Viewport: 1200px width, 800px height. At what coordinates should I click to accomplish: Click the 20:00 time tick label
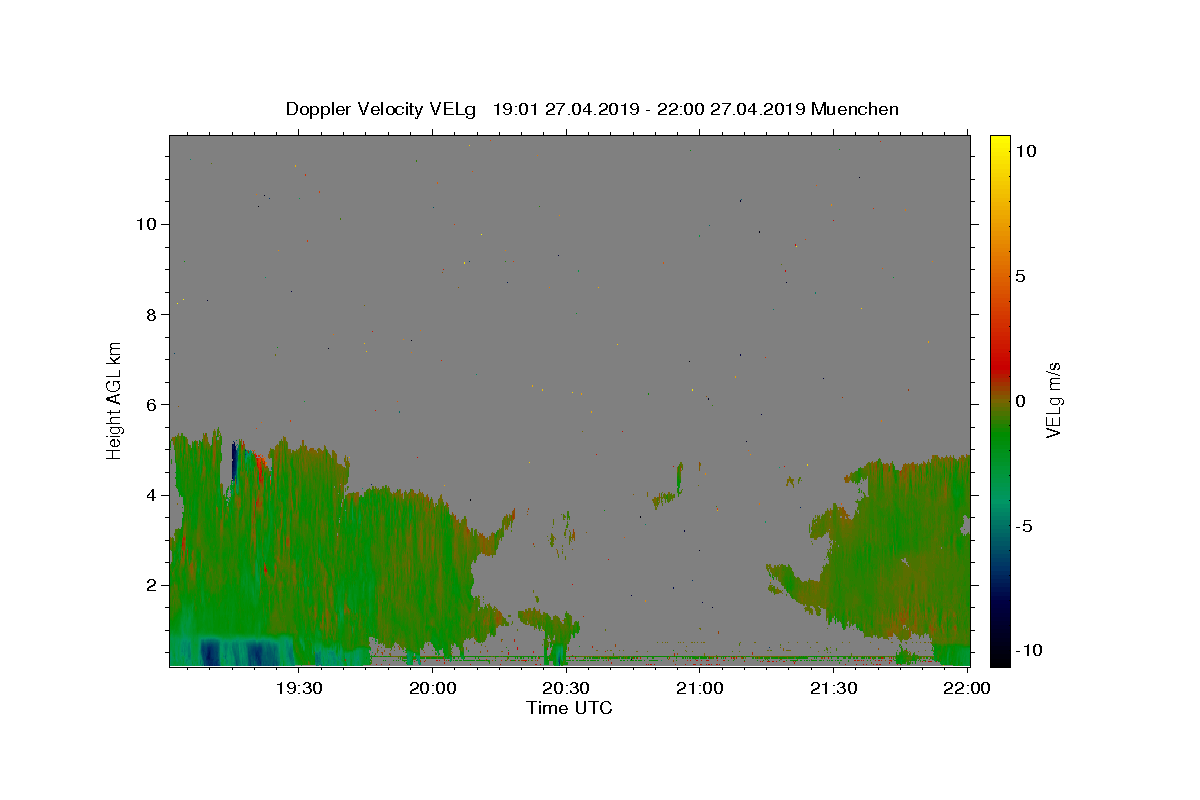click(432, 688)
